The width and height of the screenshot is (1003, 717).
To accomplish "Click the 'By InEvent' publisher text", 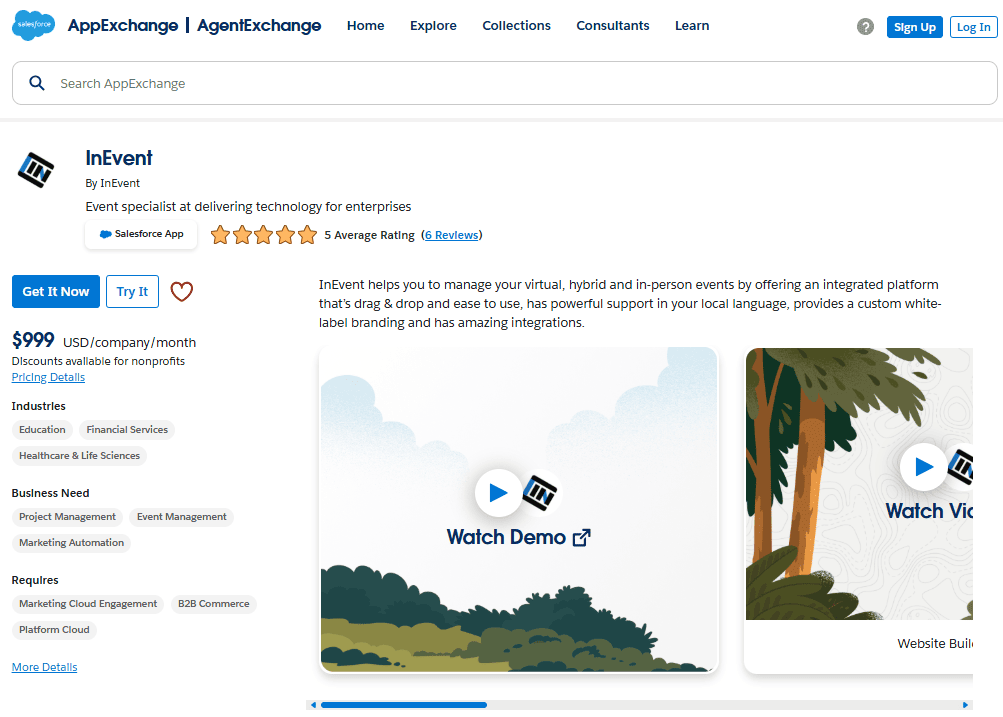I will pyautogui.click(x=113, y=183).
